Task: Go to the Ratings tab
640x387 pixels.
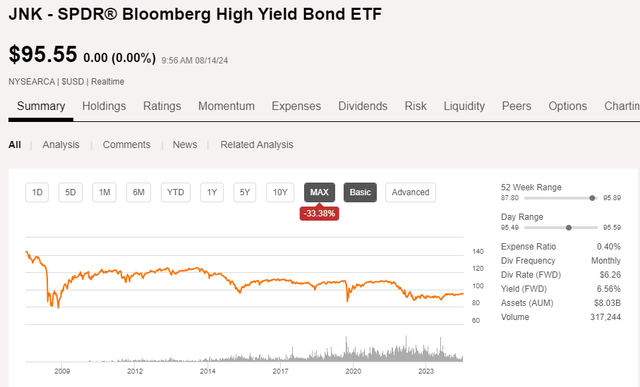Action: pyautogui.click(x=162, y=106)
